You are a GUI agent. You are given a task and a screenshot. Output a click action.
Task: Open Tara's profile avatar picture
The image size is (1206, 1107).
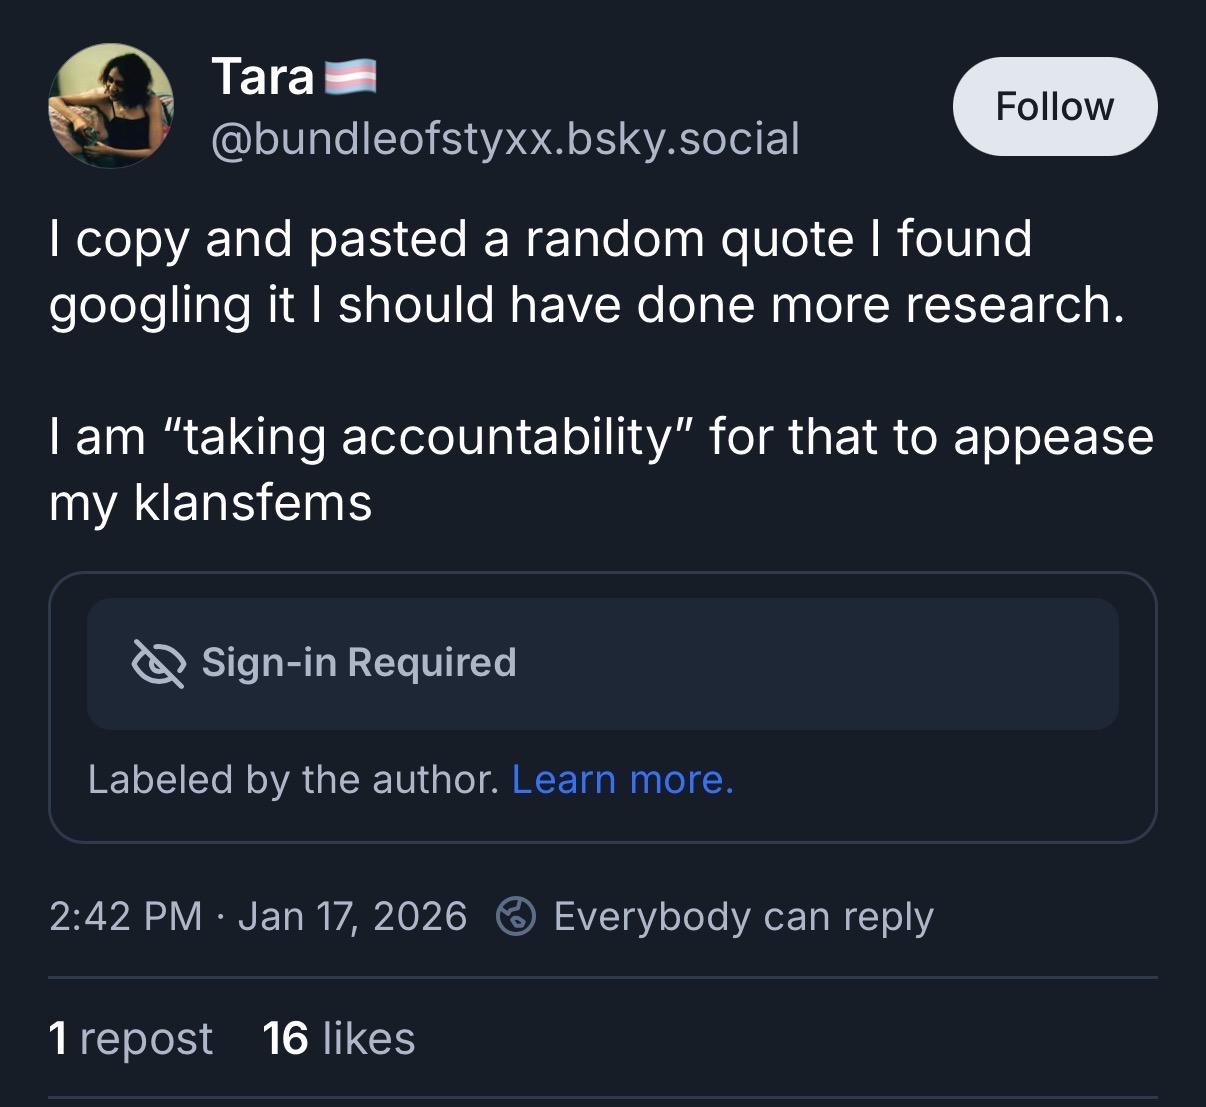click(x=111, y=106)
